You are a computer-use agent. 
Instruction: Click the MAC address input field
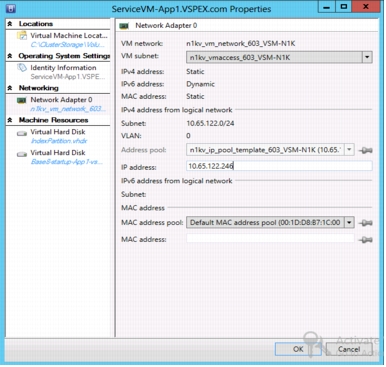[x=270, y=239]
